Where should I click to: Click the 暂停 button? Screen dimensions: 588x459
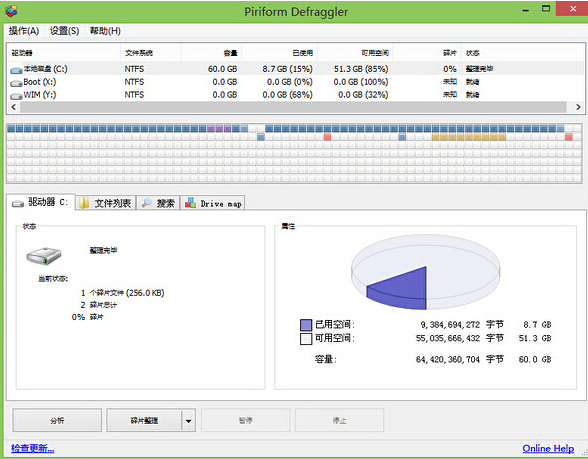246,420
